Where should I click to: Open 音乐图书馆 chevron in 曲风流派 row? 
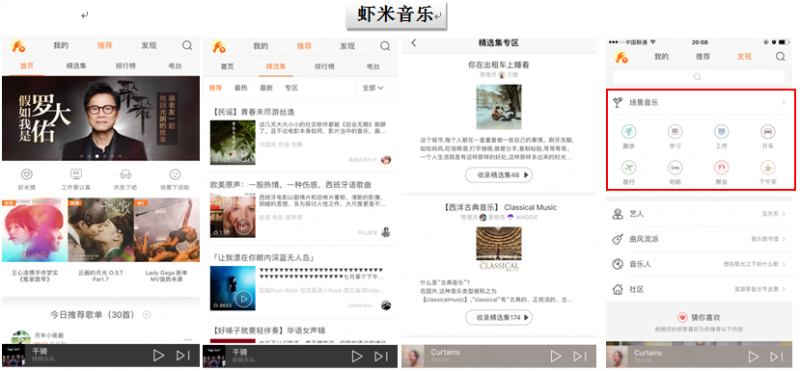coord(784,239)
